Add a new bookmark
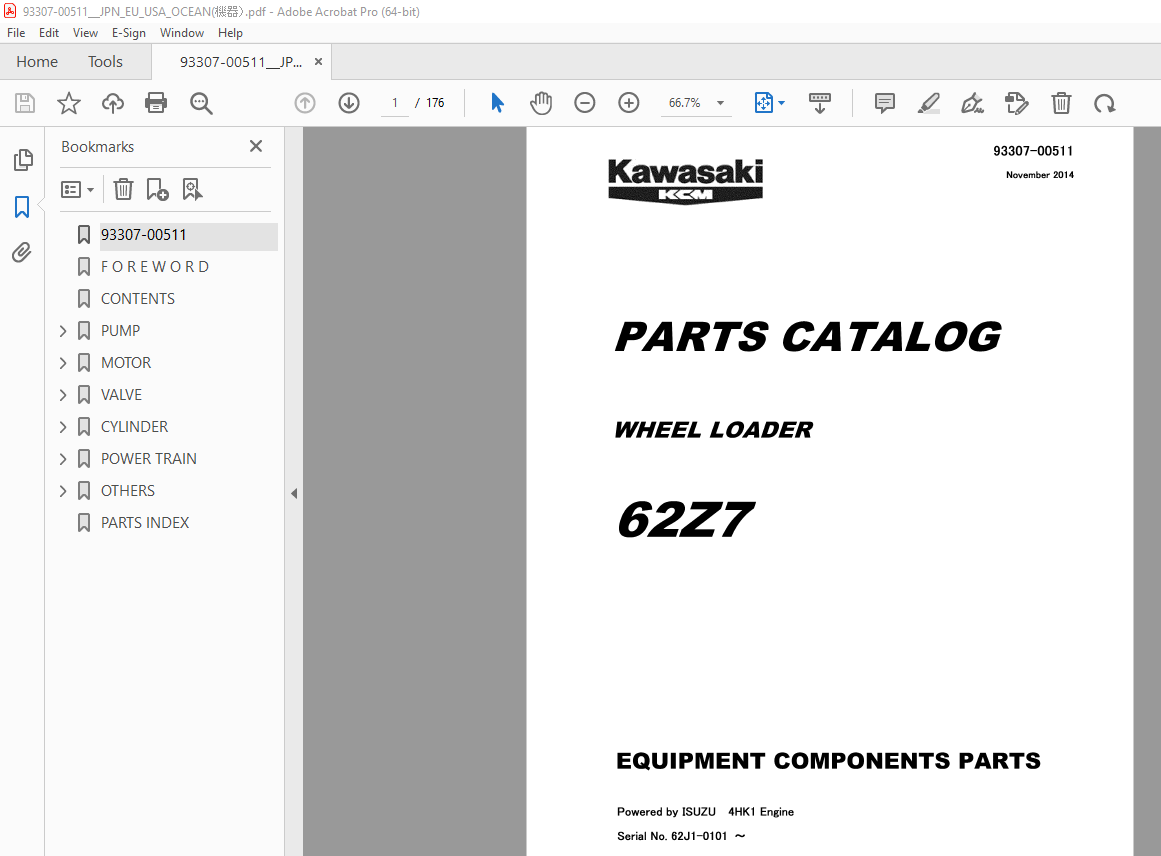Viewport: 1161px width, 856px height. click(x=157, y=190)
